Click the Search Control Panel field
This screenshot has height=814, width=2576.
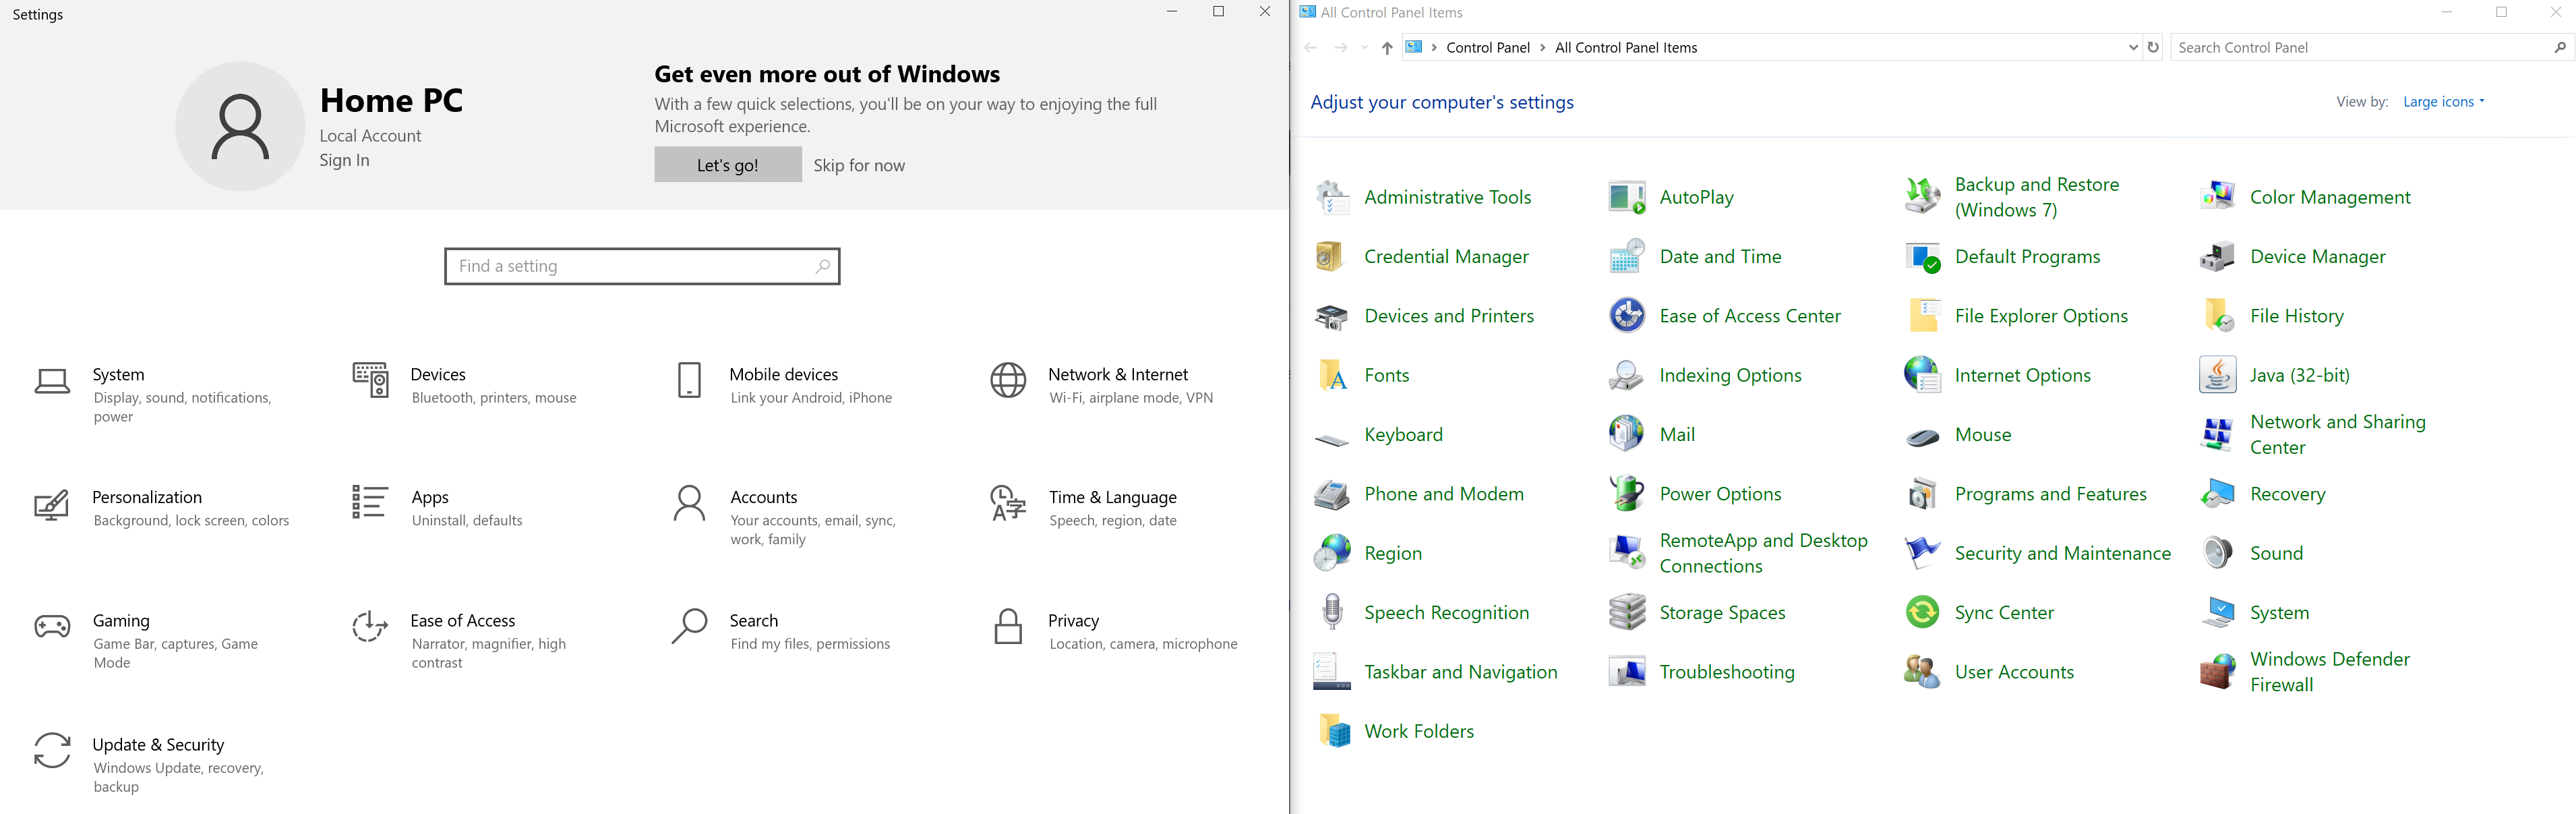click(2371, 47)
